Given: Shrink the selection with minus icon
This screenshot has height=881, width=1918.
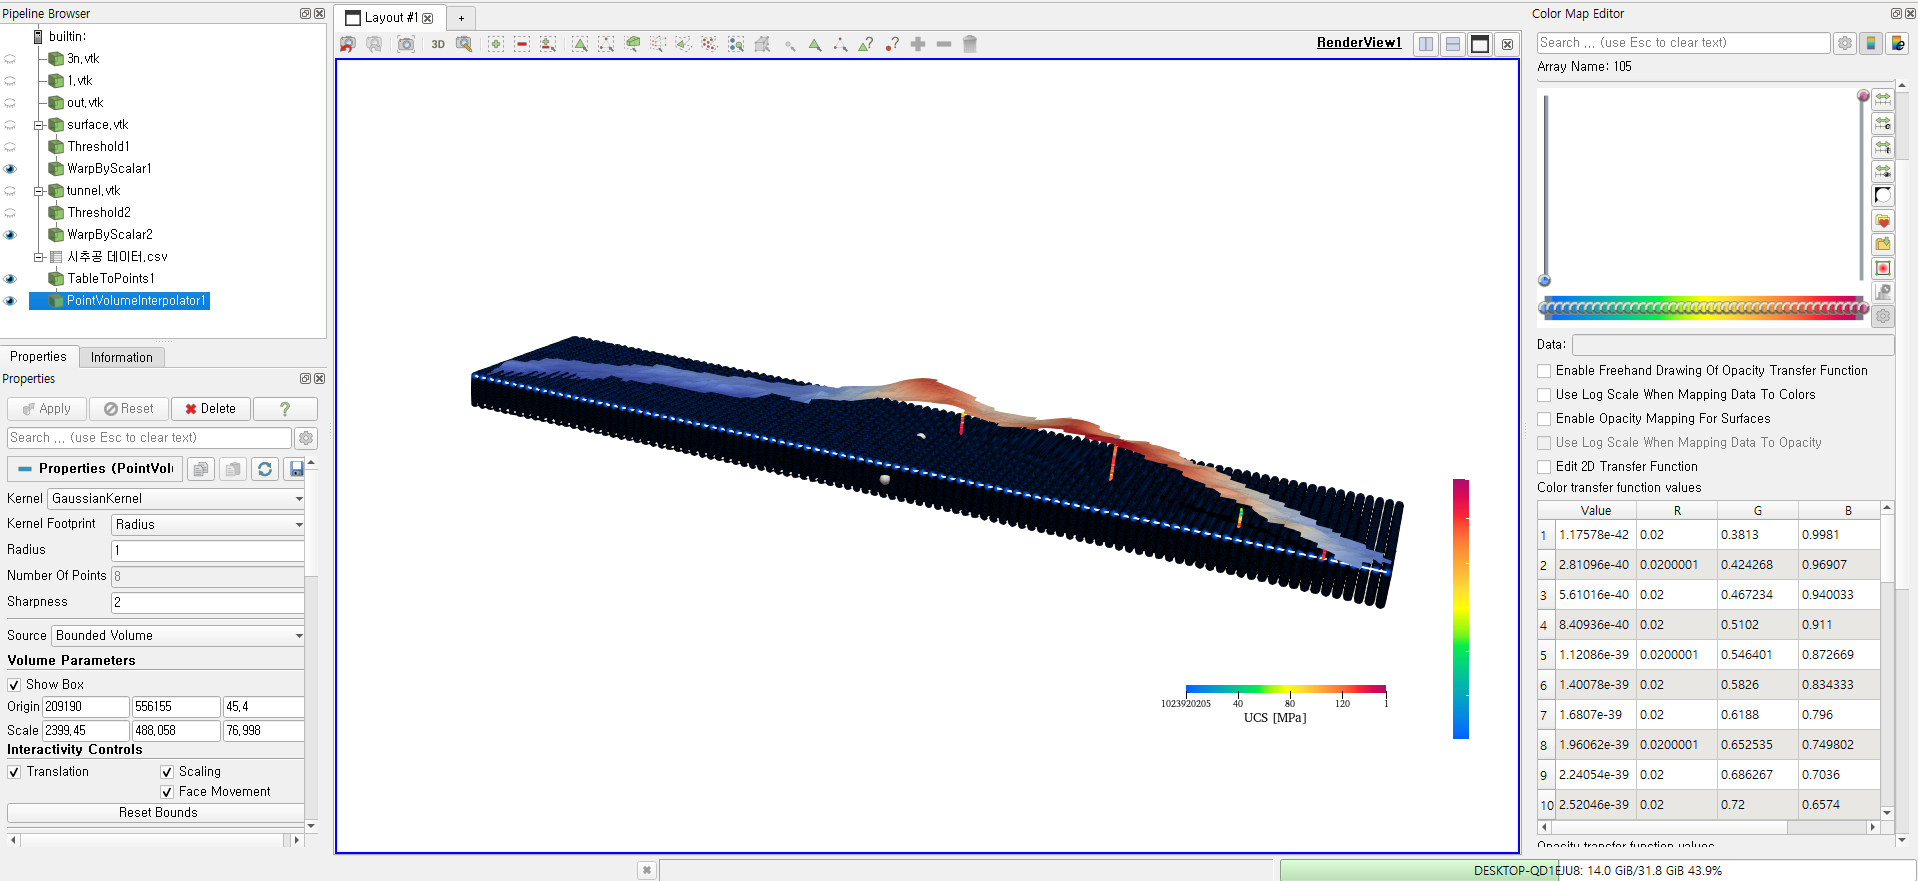Looking at the screenshot, I should tap(944, 44).
